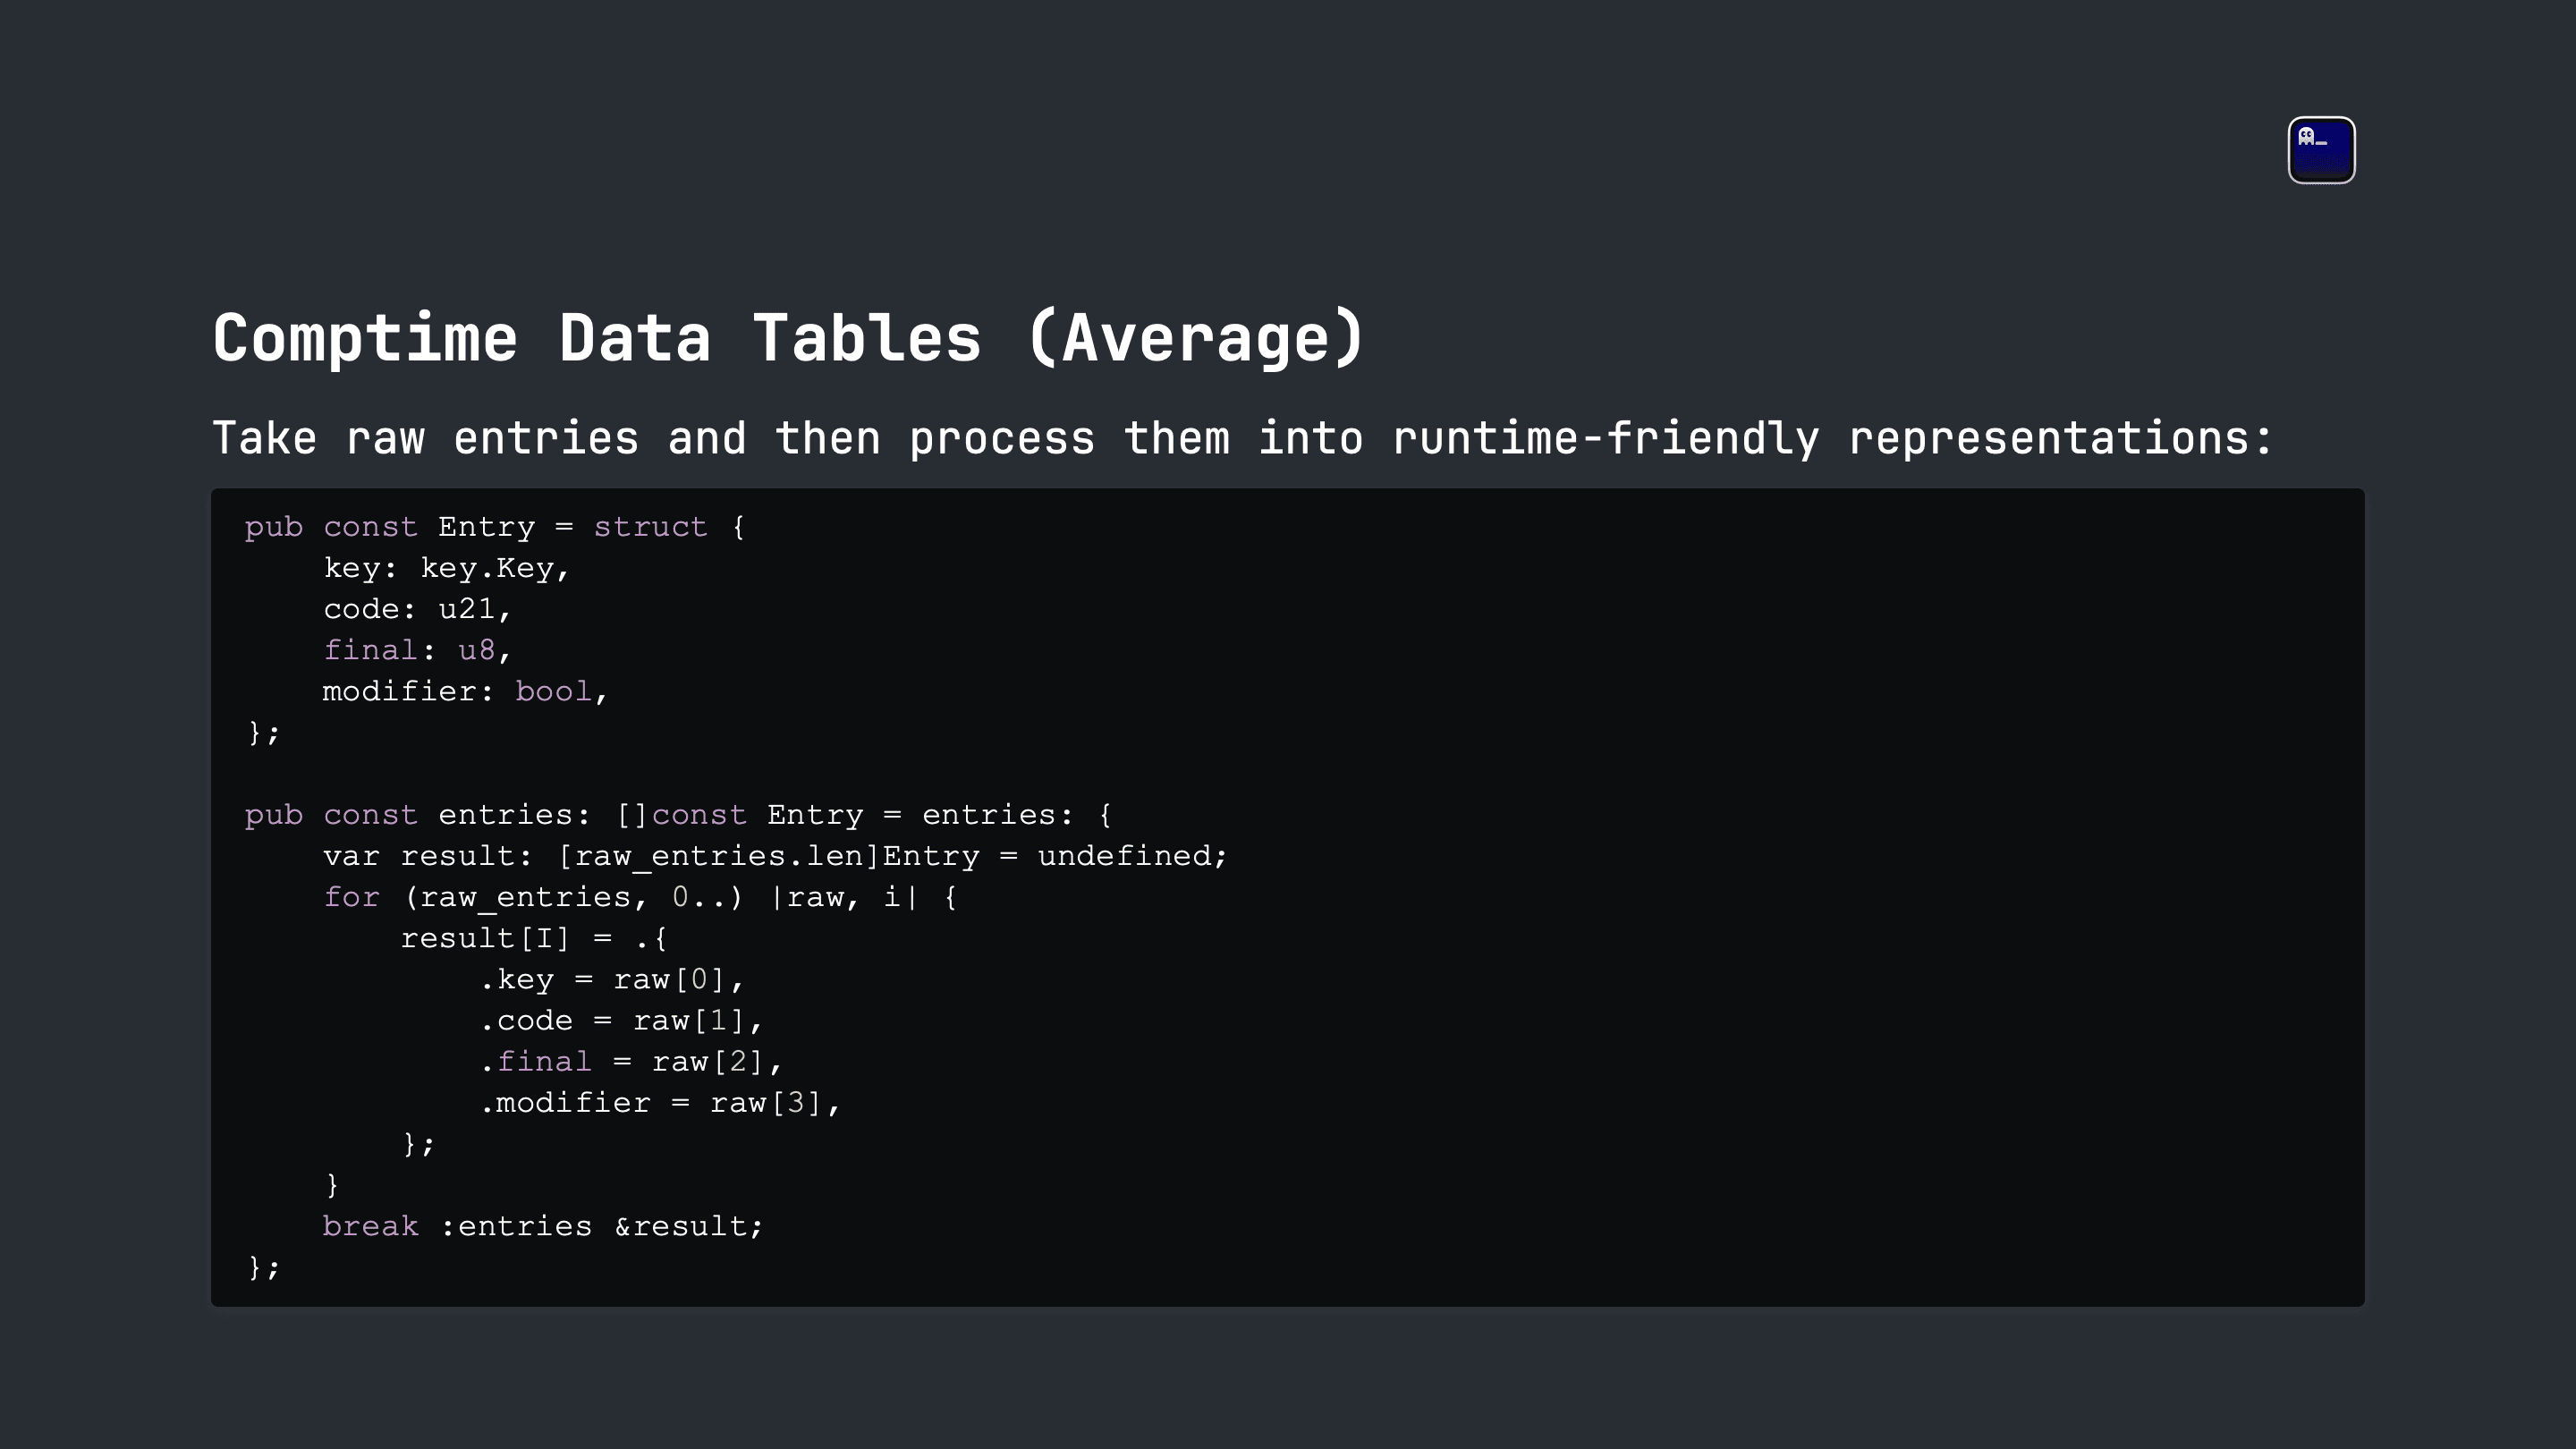Viewport: 2576px width, 1449px height.
Task: Click the slide title Comptime Data Tables
Action: pyautogui.click(x=596, y=338)
